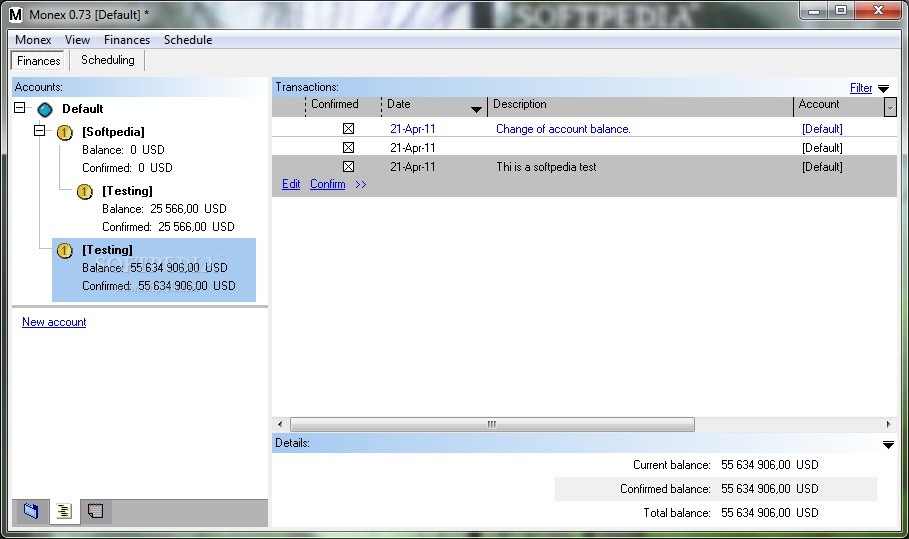Click the coin icon beside nested [Testing] account

pyautogui.click(x=85, y=191)
